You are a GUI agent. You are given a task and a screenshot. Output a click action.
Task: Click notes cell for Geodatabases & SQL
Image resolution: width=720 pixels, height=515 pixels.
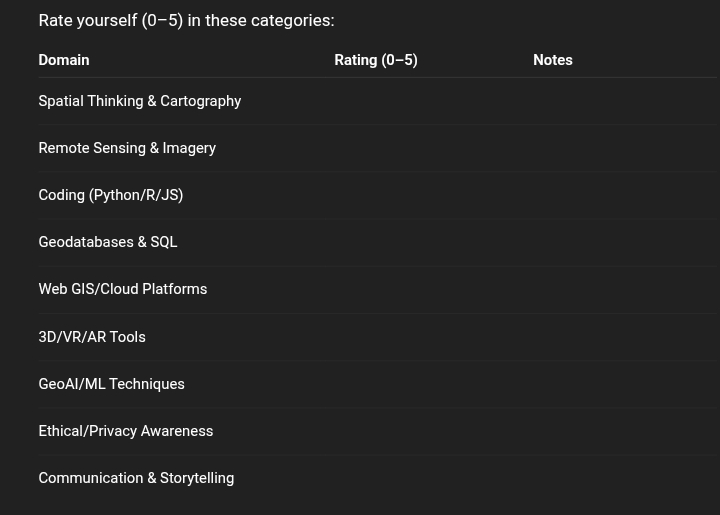620,242
